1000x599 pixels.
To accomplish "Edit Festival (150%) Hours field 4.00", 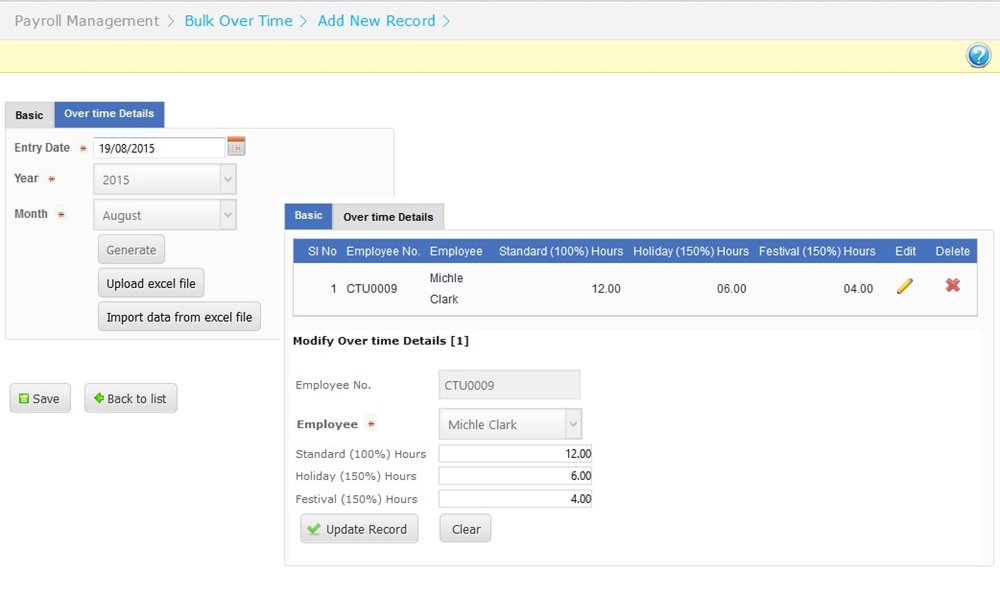I will [x=515, y=499].
